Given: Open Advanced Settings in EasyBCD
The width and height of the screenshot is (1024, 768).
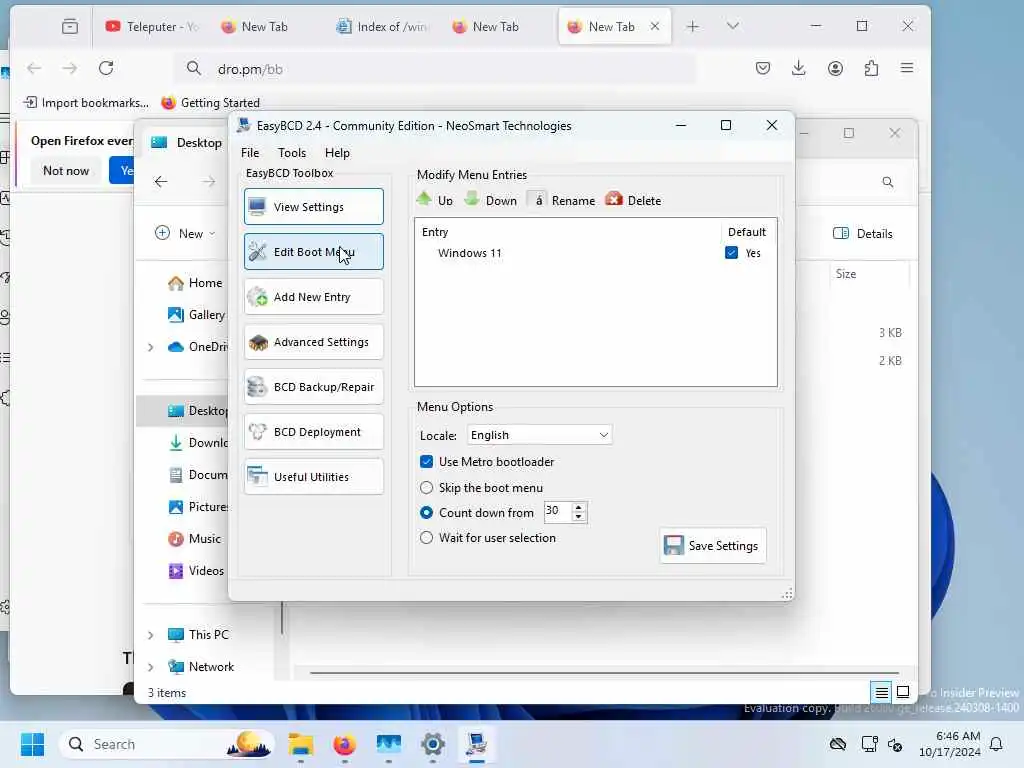Looking at the screenshot, I should tap(313, 342).
